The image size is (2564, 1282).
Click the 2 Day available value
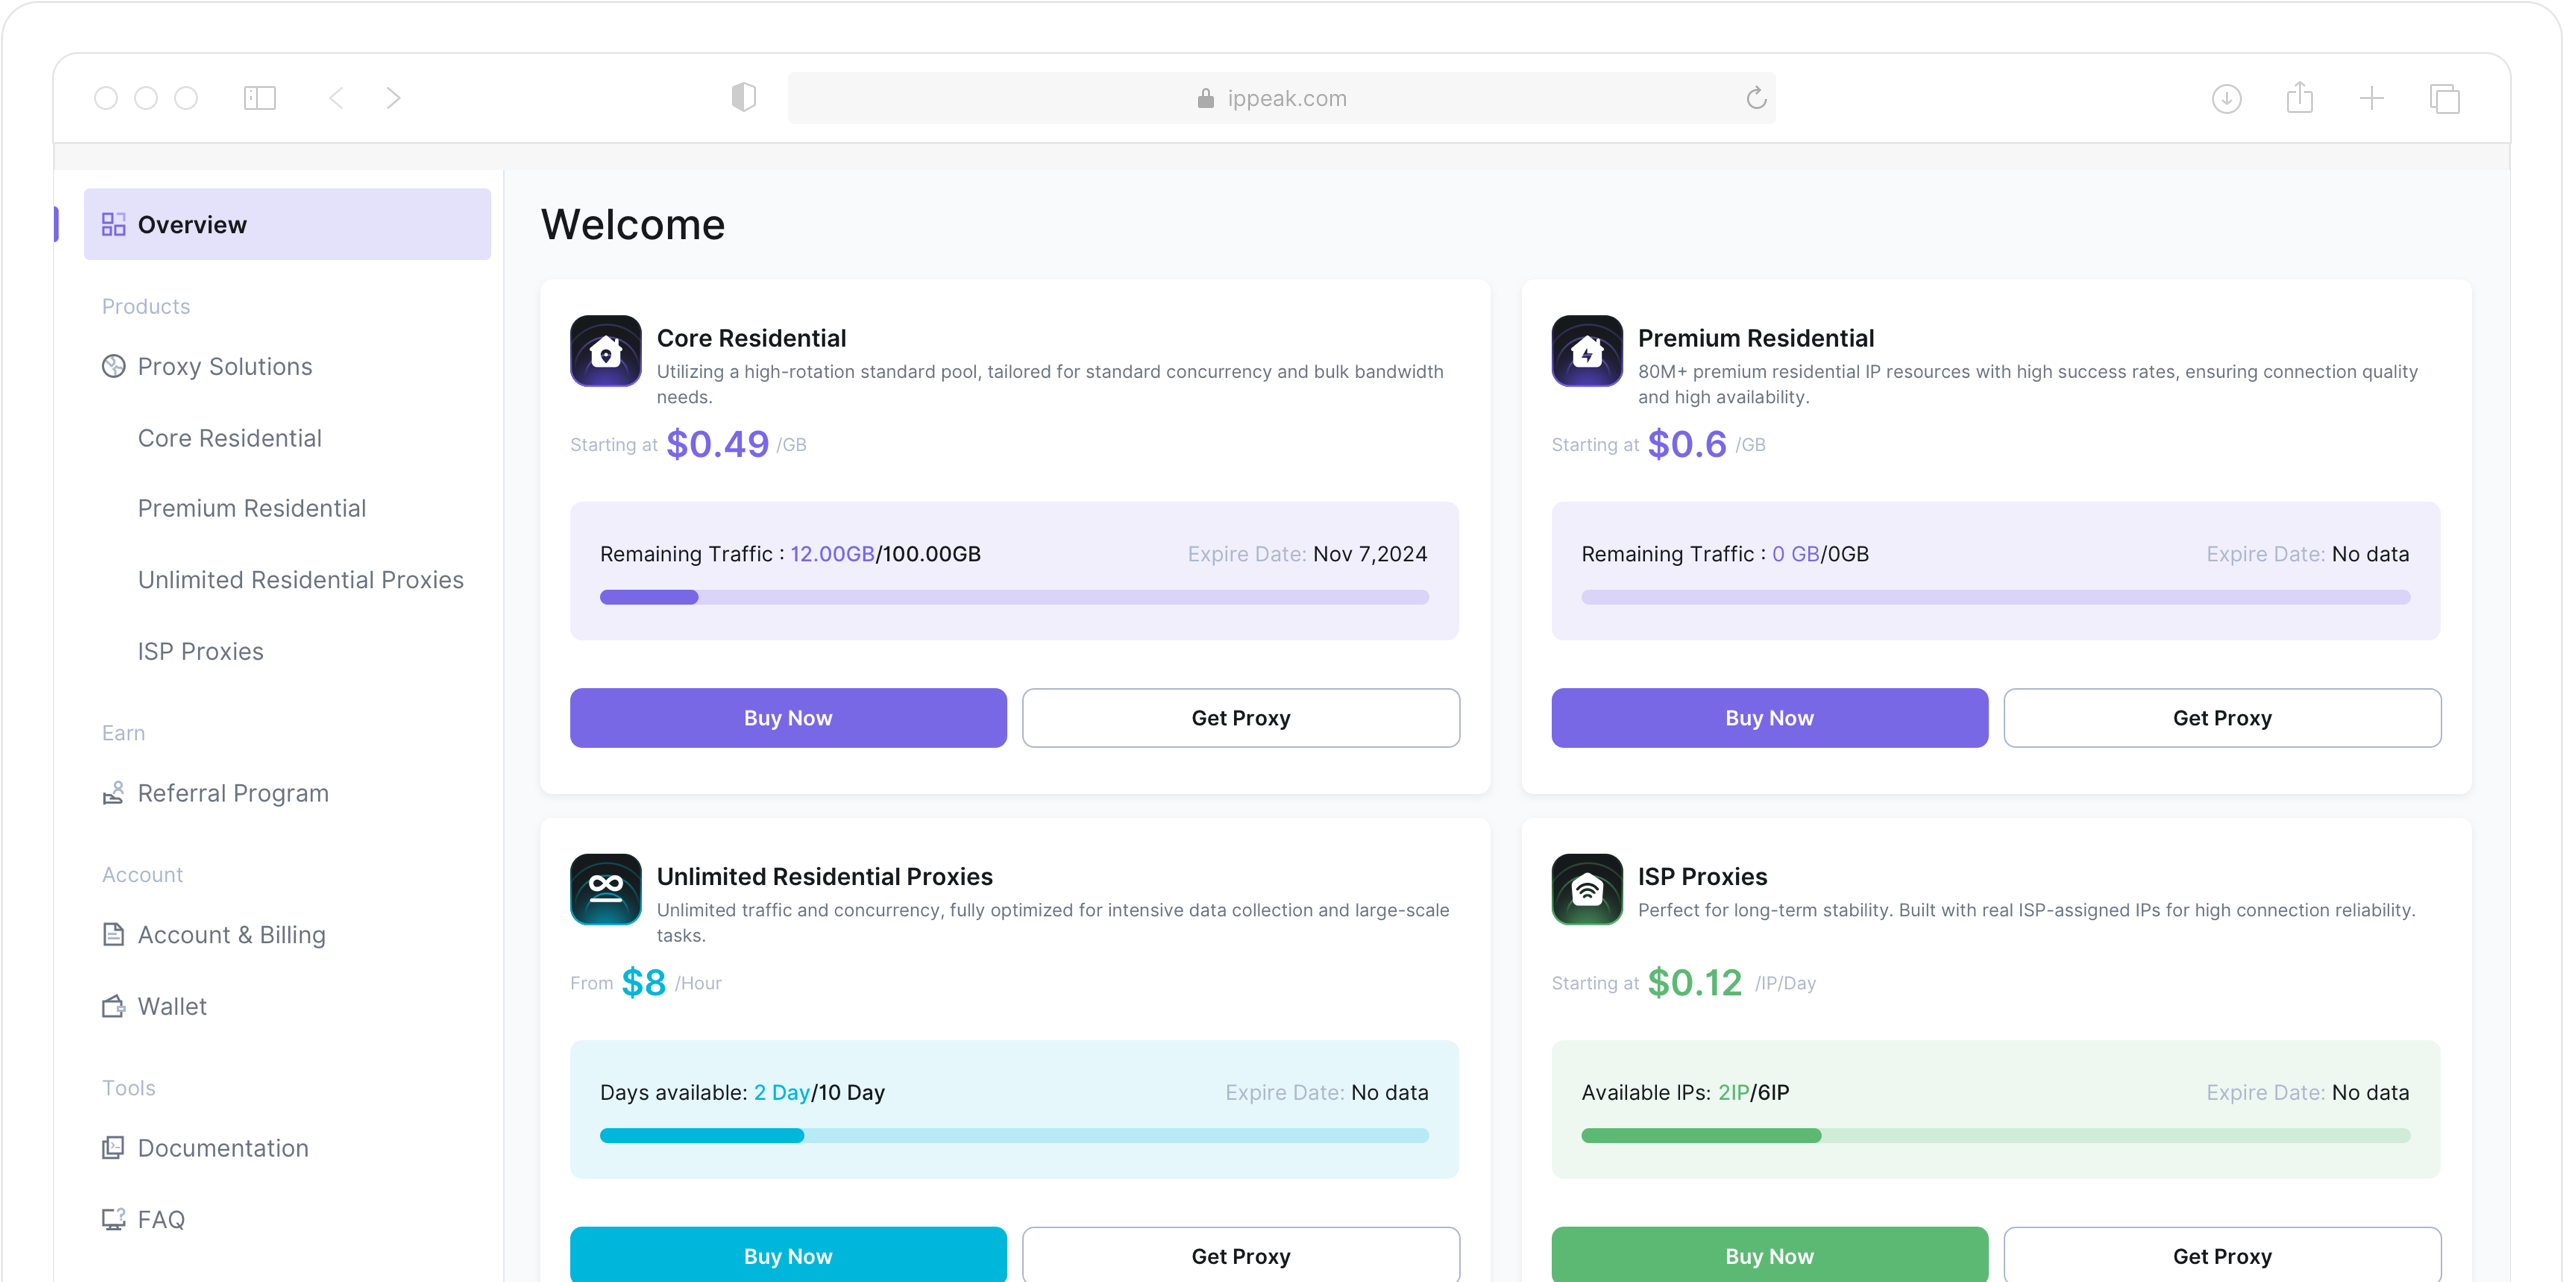click(781, 1092)
